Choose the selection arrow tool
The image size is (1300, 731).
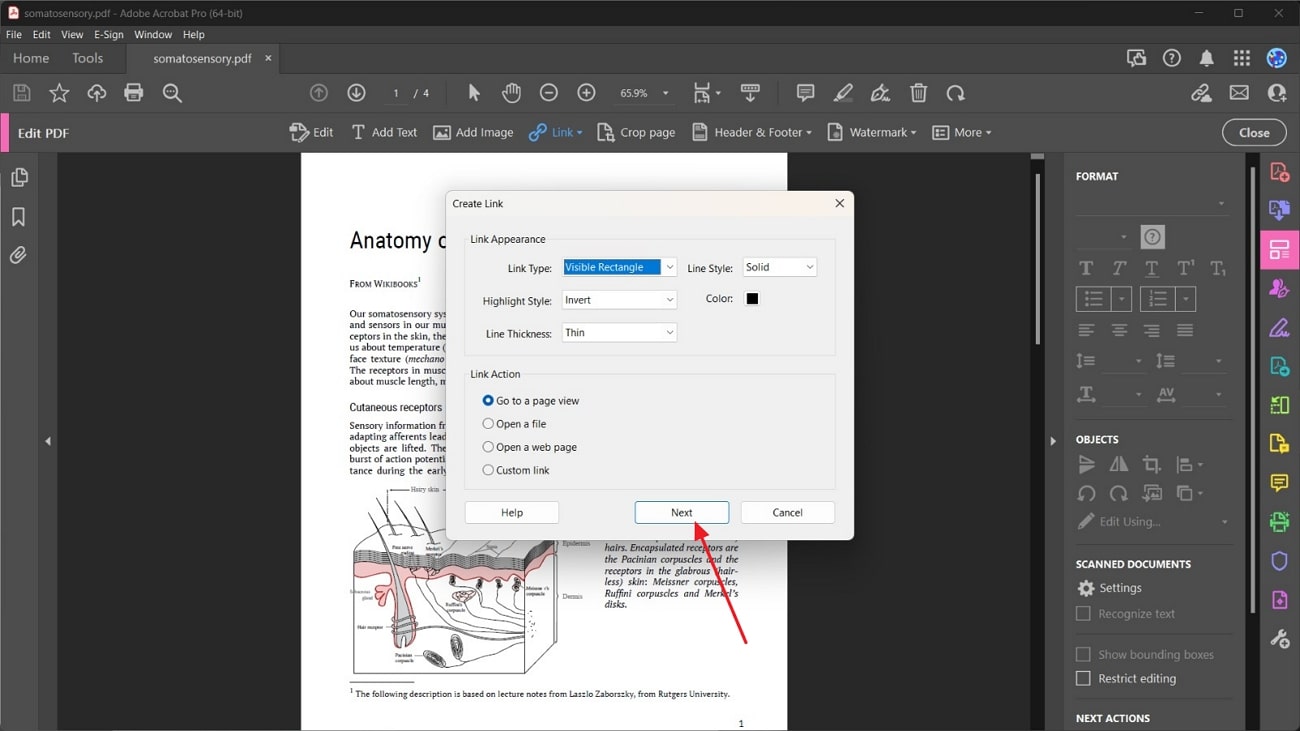pyautogui.click(x=474, y=93)
